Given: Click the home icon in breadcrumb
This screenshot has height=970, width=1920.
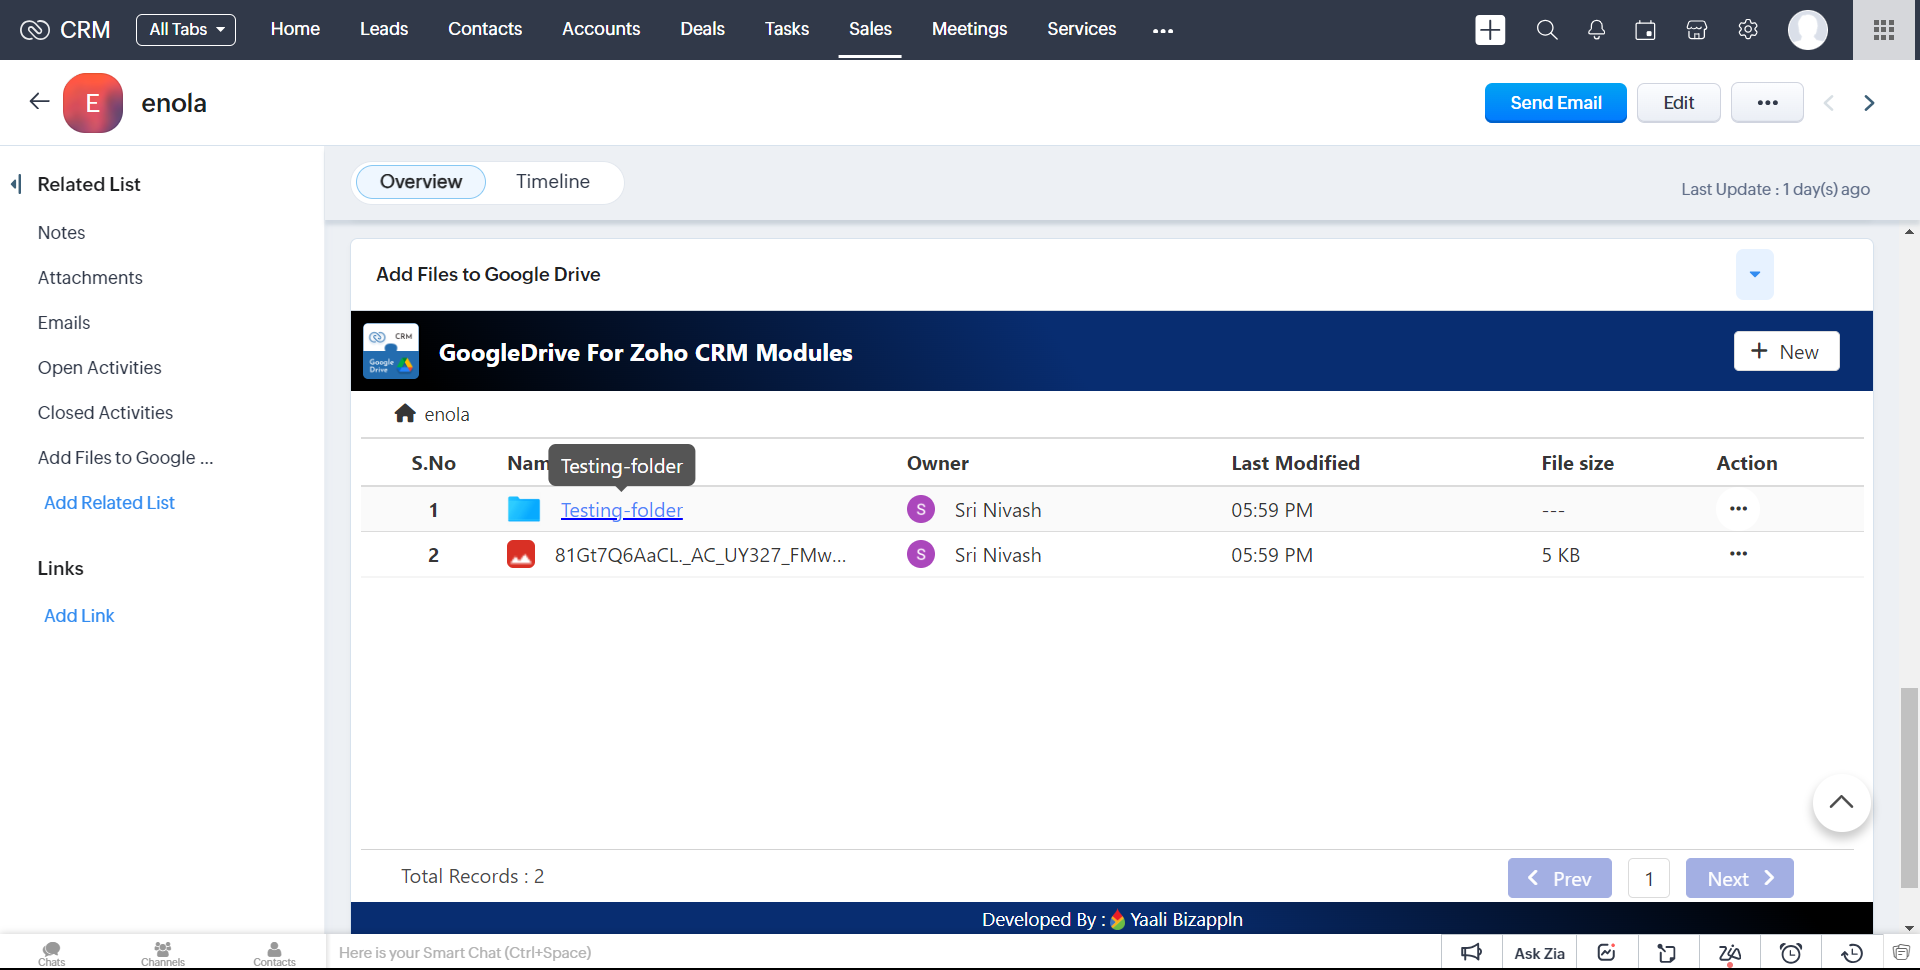Looking at the screenshot, I should tap(405, 414).
